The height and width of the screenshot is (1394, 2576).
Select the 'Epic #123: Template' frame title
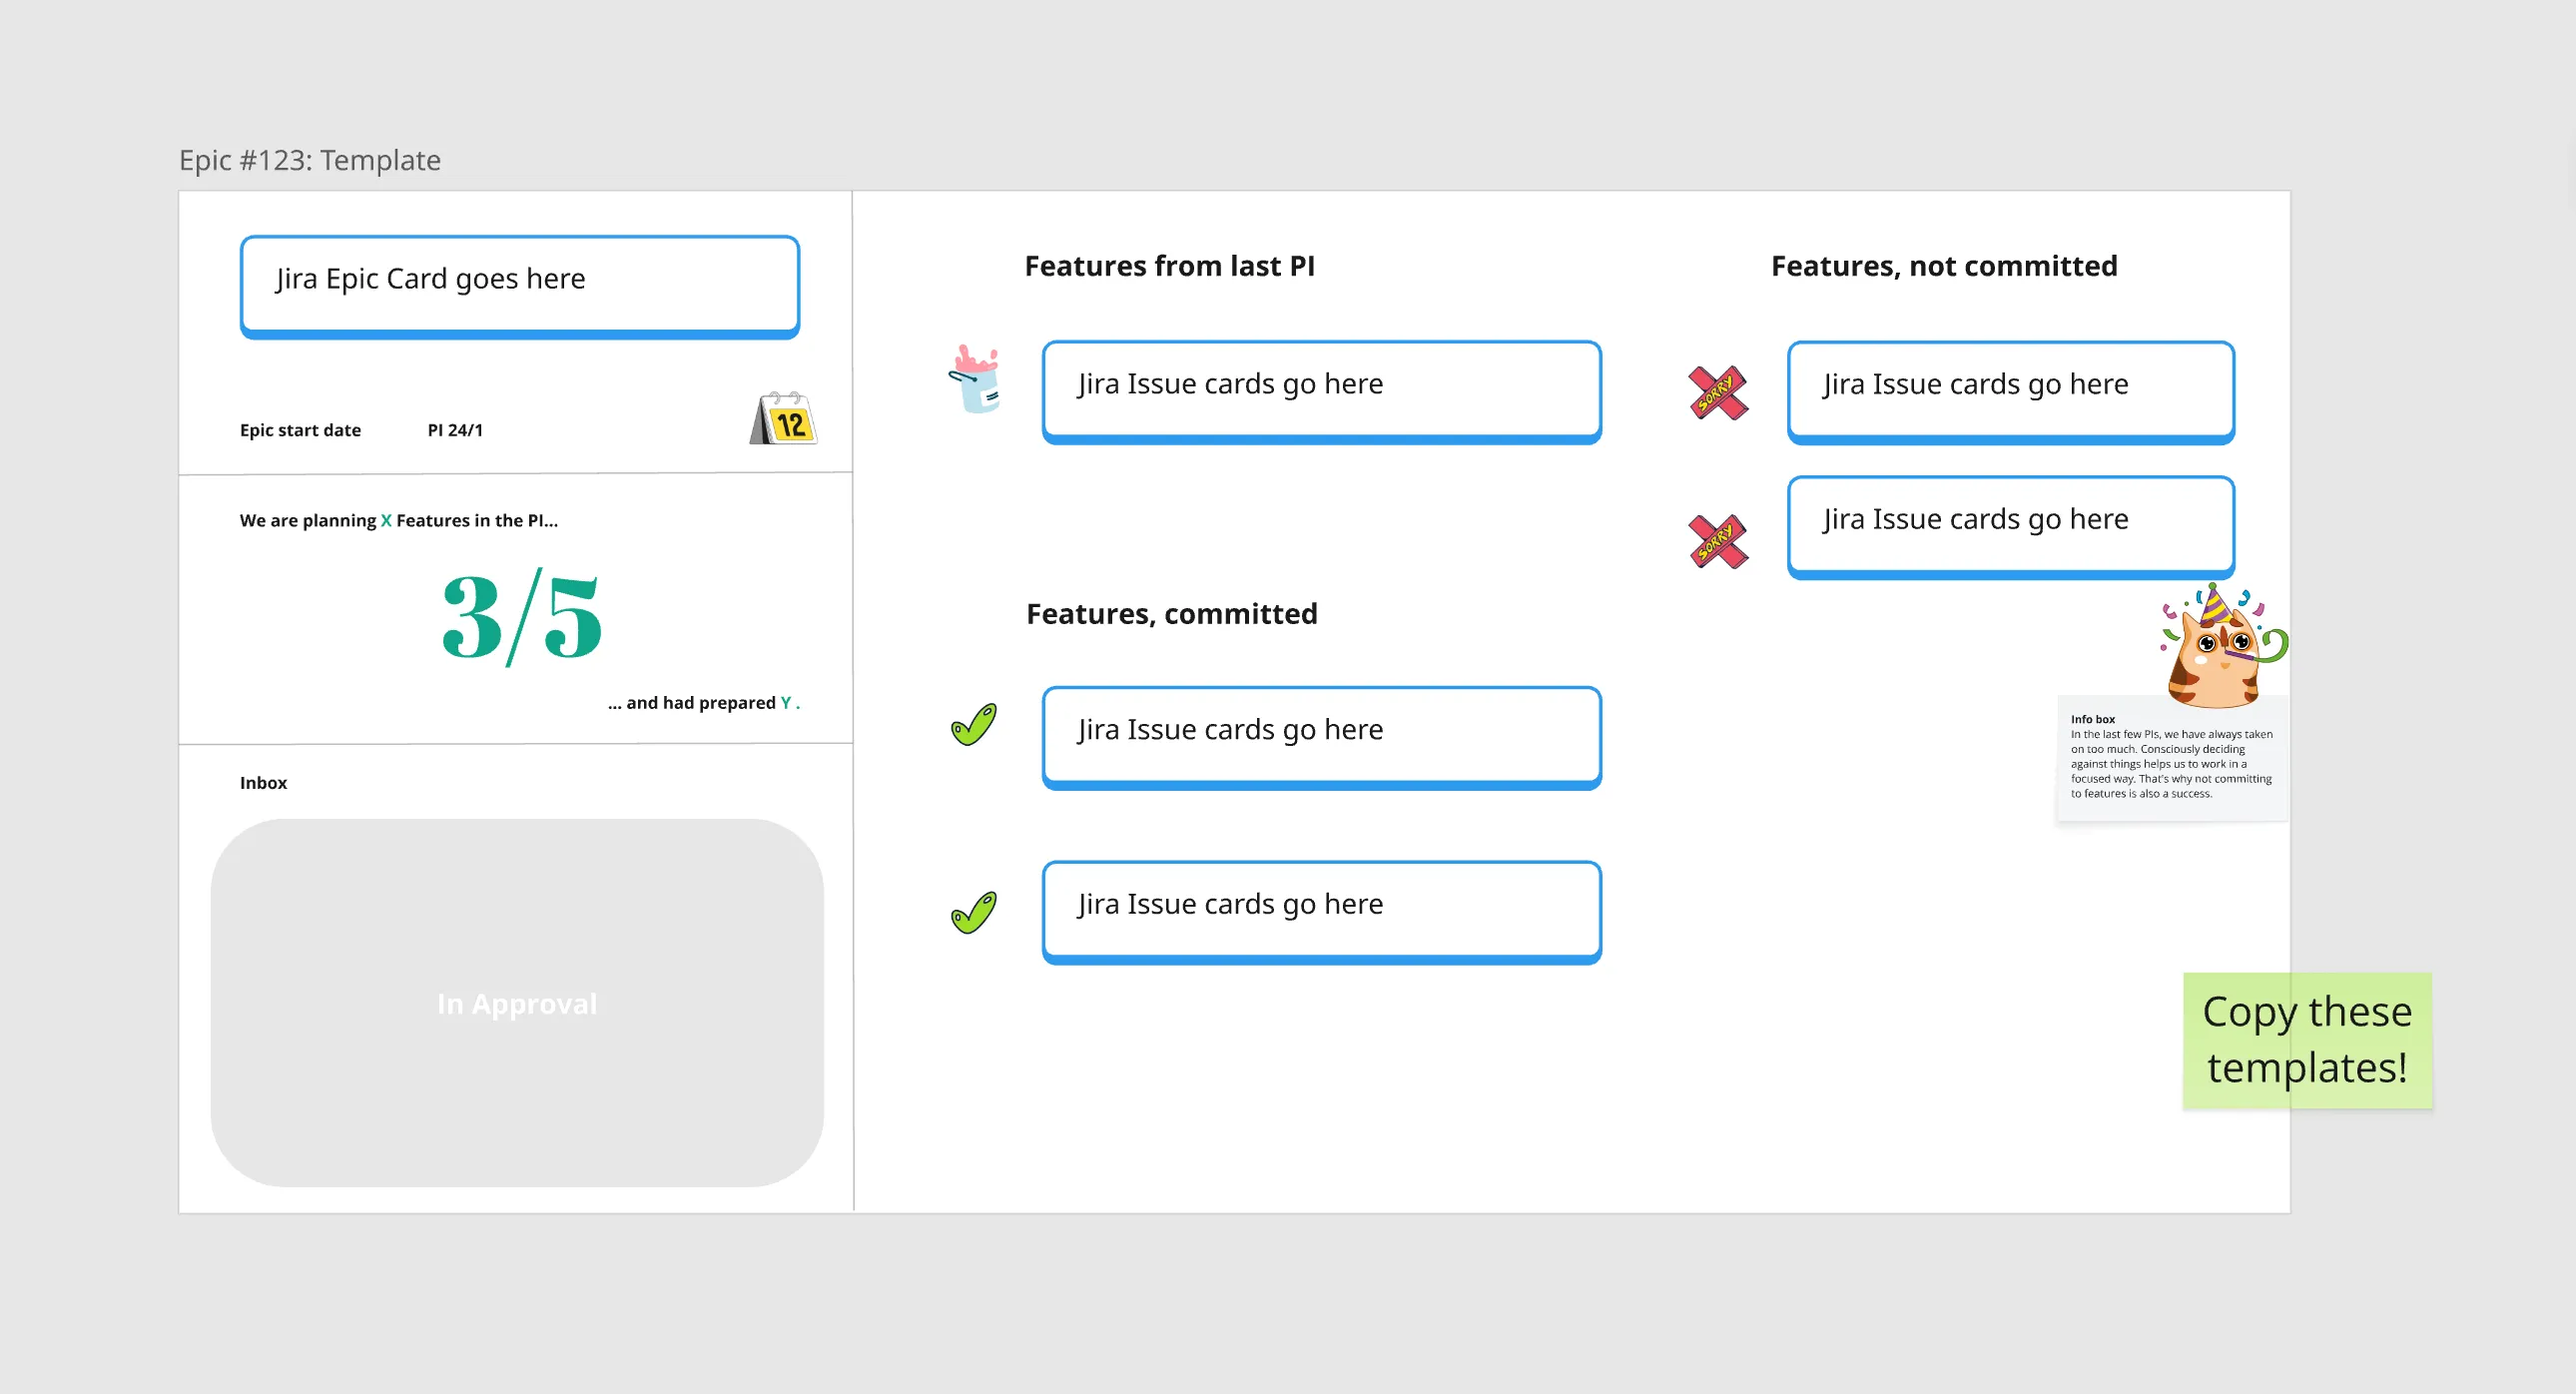point(310,160)
